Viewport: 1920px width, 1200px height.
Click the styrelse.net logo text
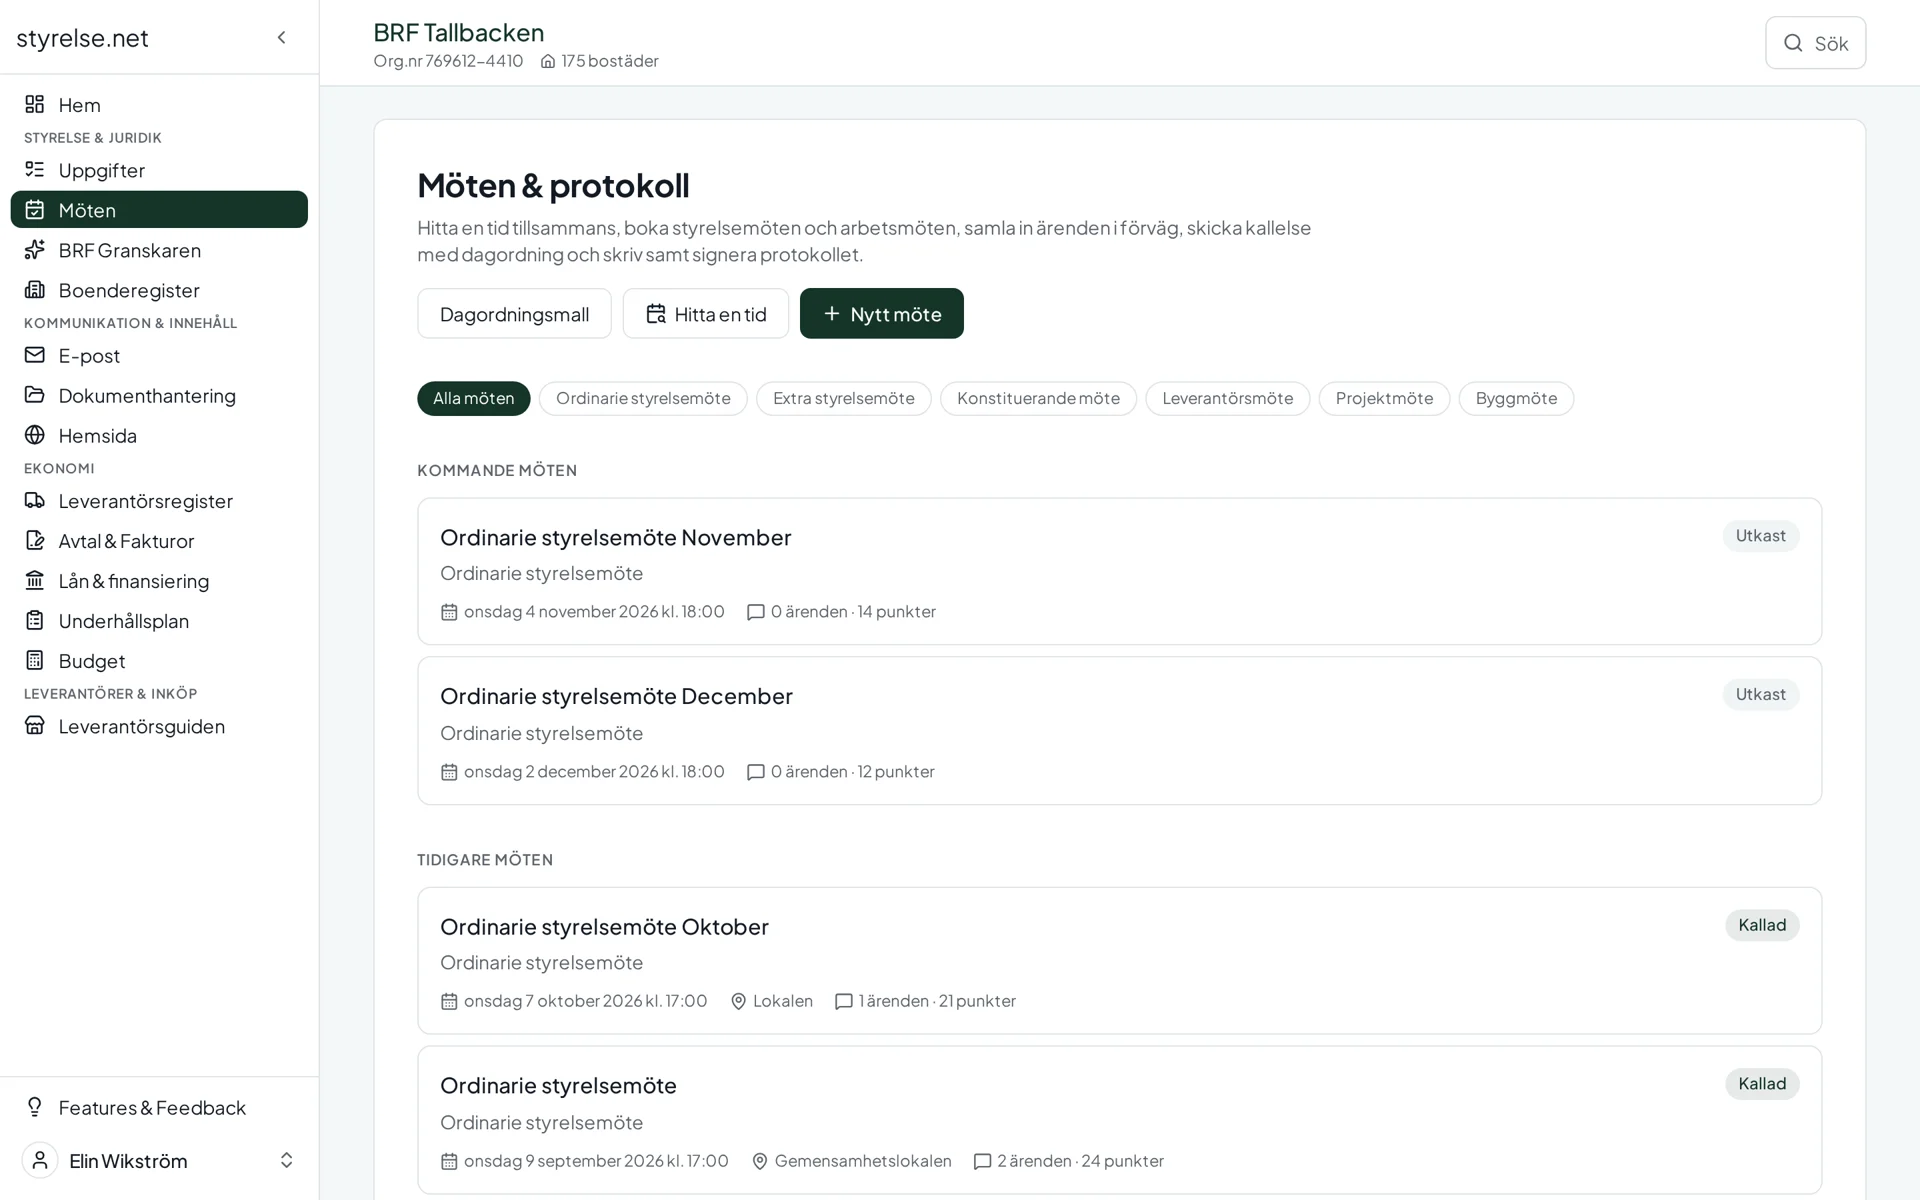(x=82, y=37)
